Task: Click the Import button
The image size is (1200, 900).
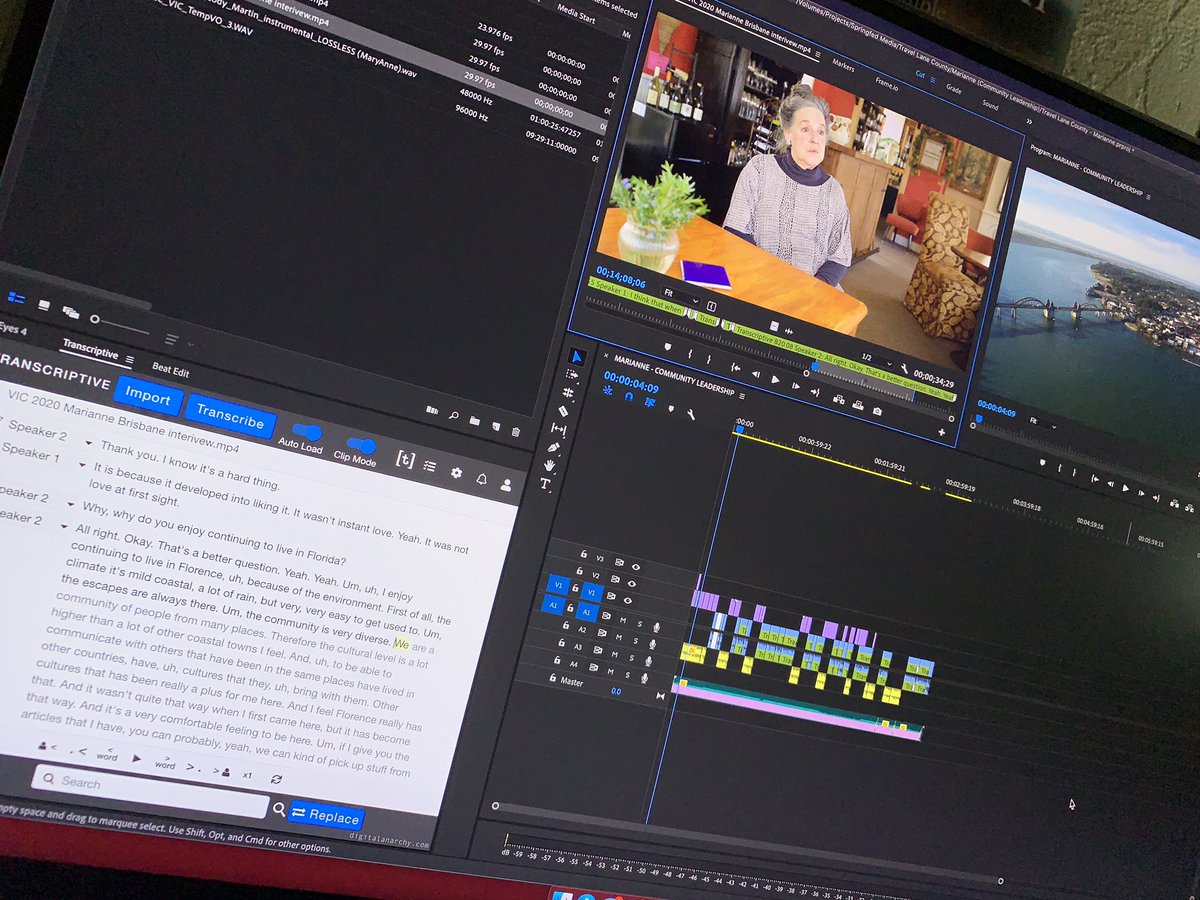Action: pyautogui.click(x=148, y=397)
